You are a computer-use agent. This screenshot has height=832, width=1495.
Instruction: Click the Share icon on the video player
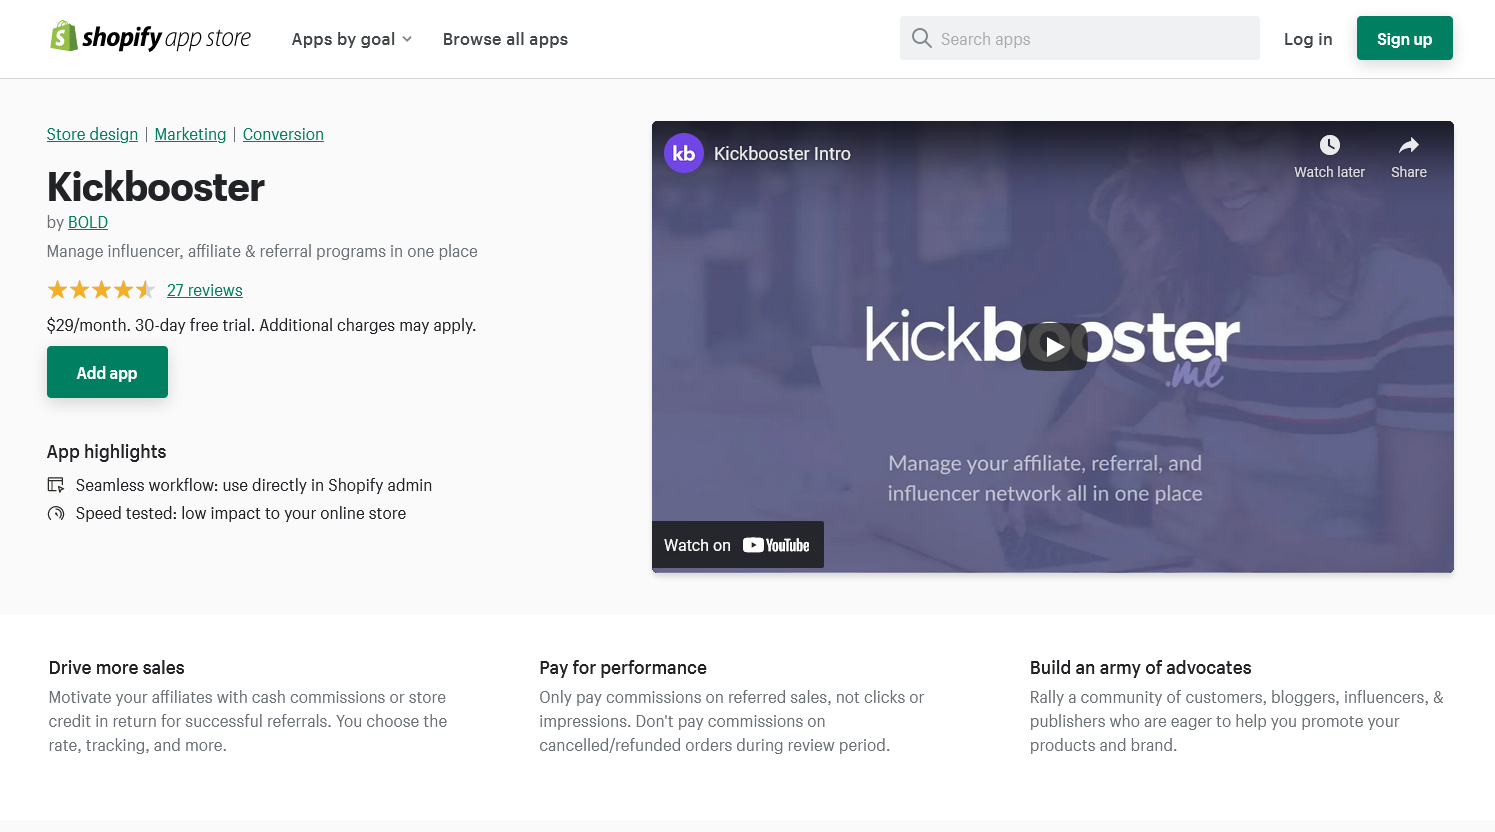[x=1408, y=145]
